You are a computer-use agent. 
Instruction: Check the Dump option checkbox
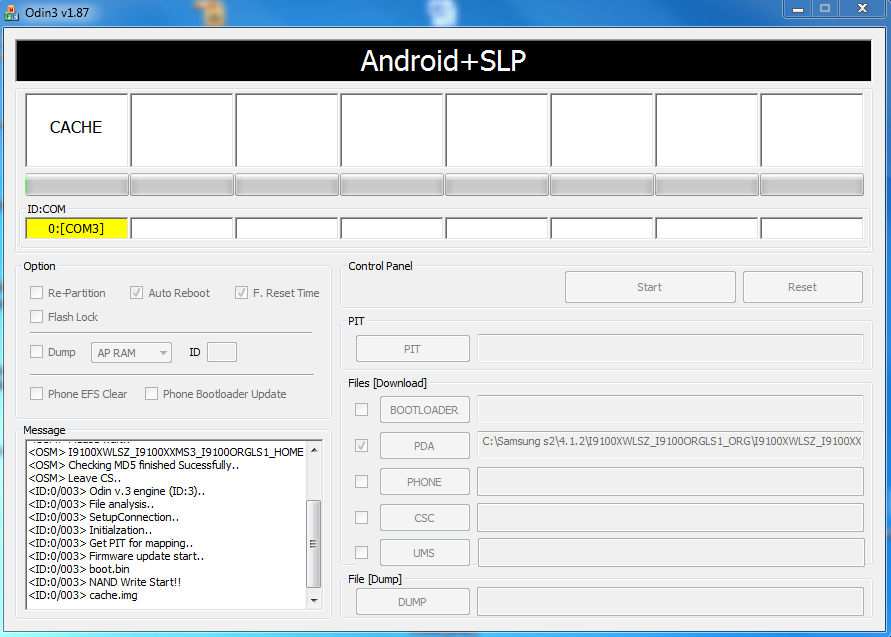coord(36,352)
